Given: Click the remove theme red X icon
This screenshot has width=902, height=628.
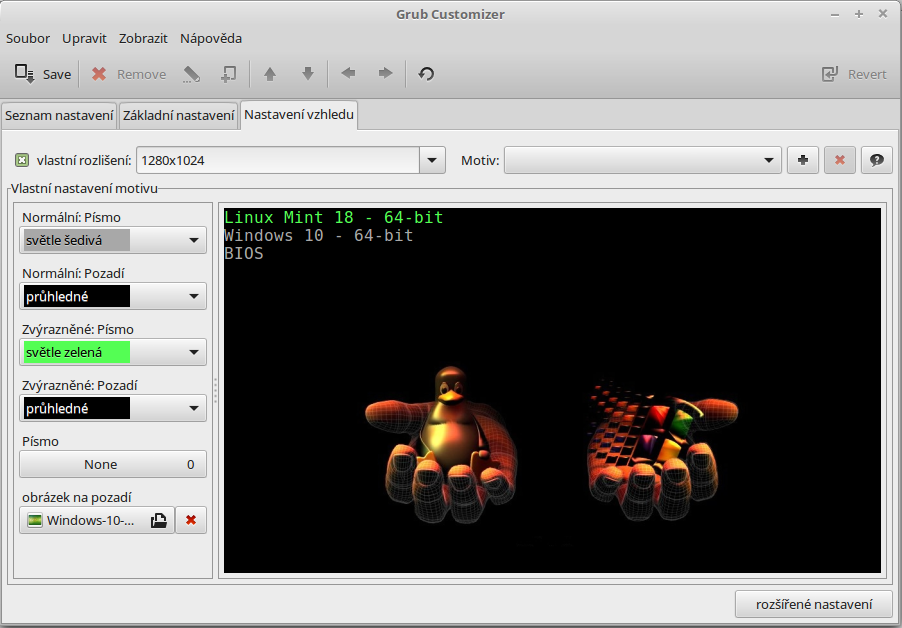Looking at the screenshot, I should (840, 160).
